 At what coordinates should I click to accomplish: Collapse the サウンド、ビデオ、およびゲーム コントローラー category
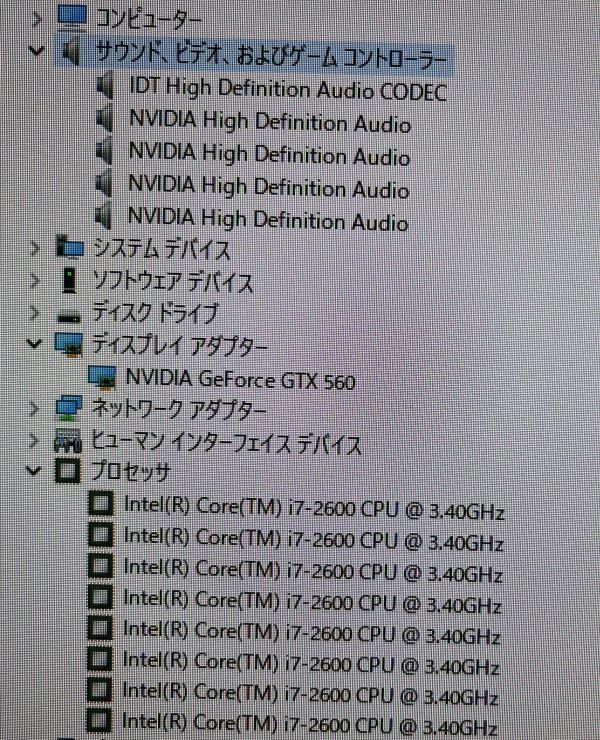(x=37, y=50)
